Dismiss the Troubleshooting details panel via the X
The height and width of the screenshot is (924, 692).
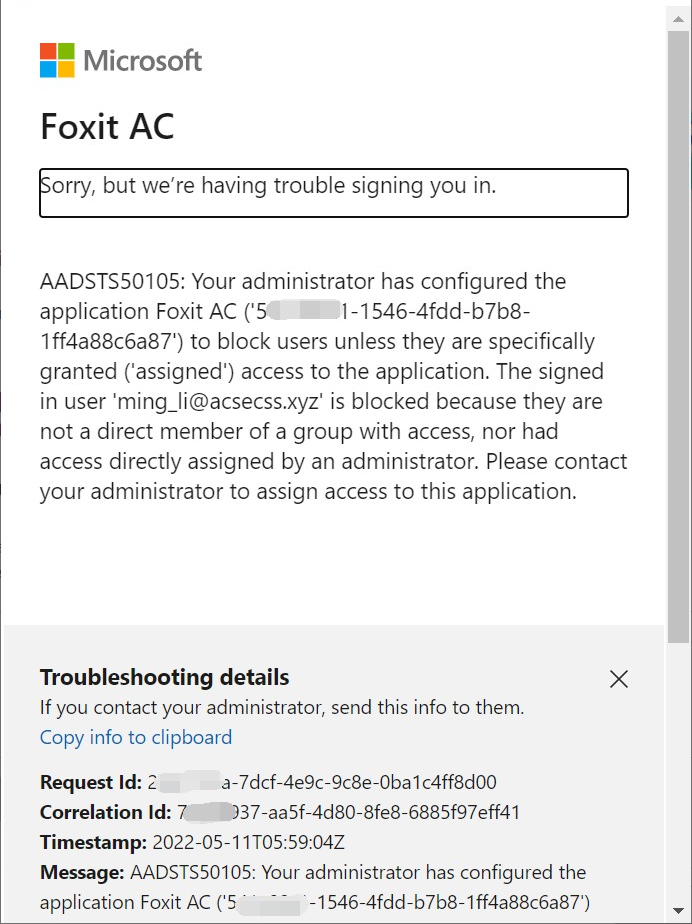pyautogui.click(x=618, y=679)
